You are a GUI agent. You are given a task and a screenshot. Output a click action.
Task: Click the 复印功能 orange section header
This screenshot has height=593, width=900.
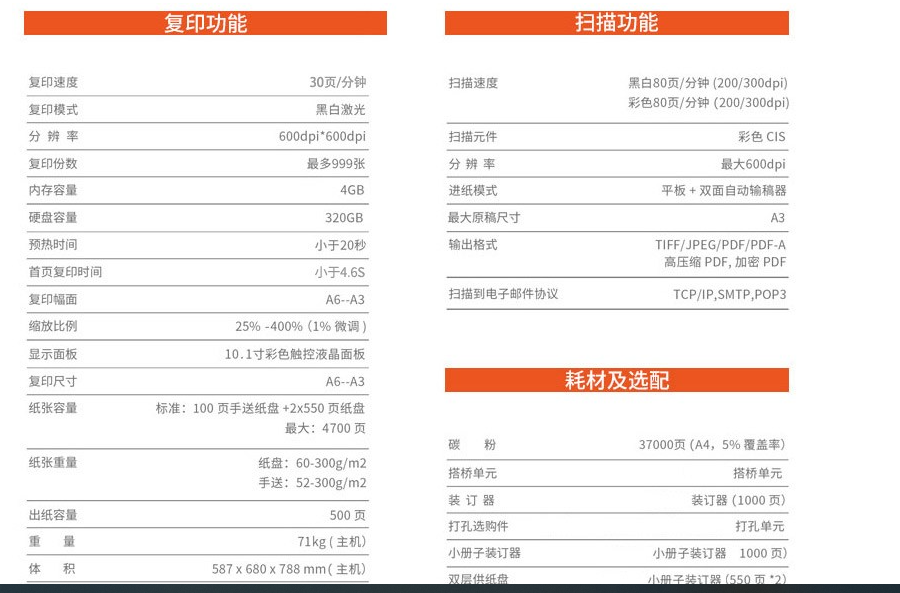pos(205,23)
